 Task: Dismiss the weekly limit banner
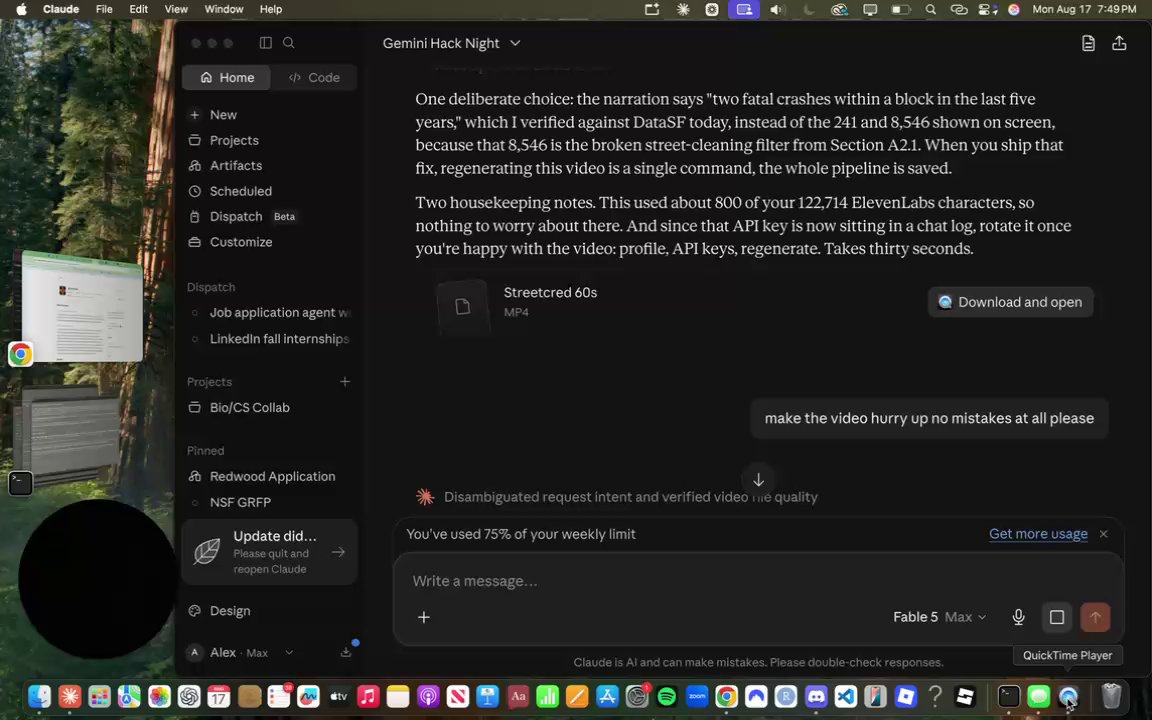(x=1104, y=534)
